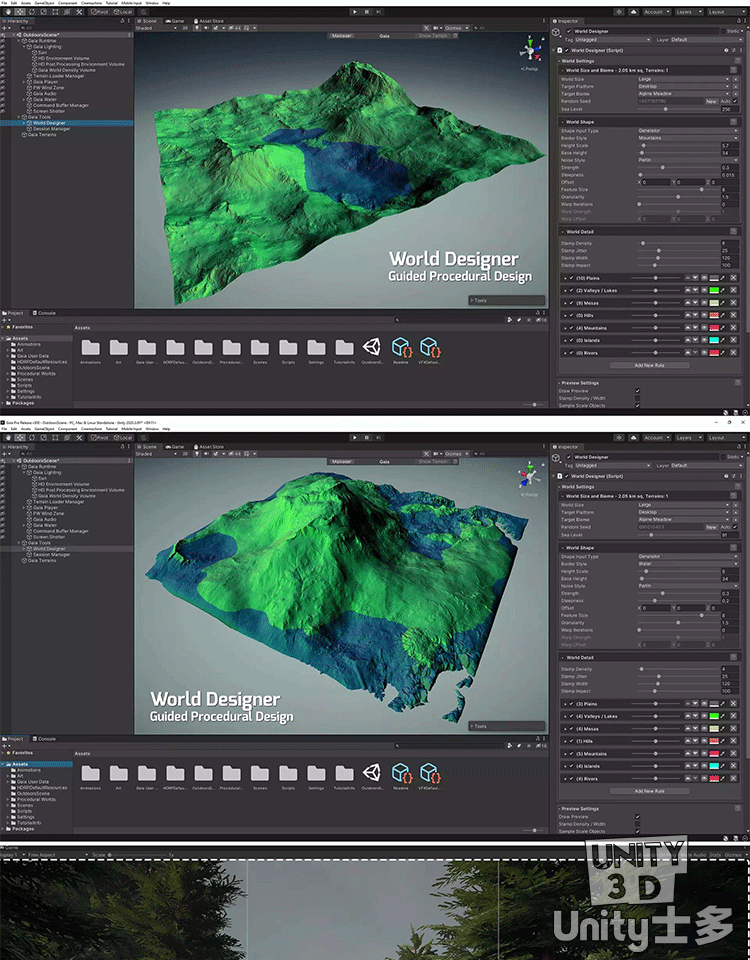Open Target Biome dropdown in upper Inspector

tap(684, 94)
